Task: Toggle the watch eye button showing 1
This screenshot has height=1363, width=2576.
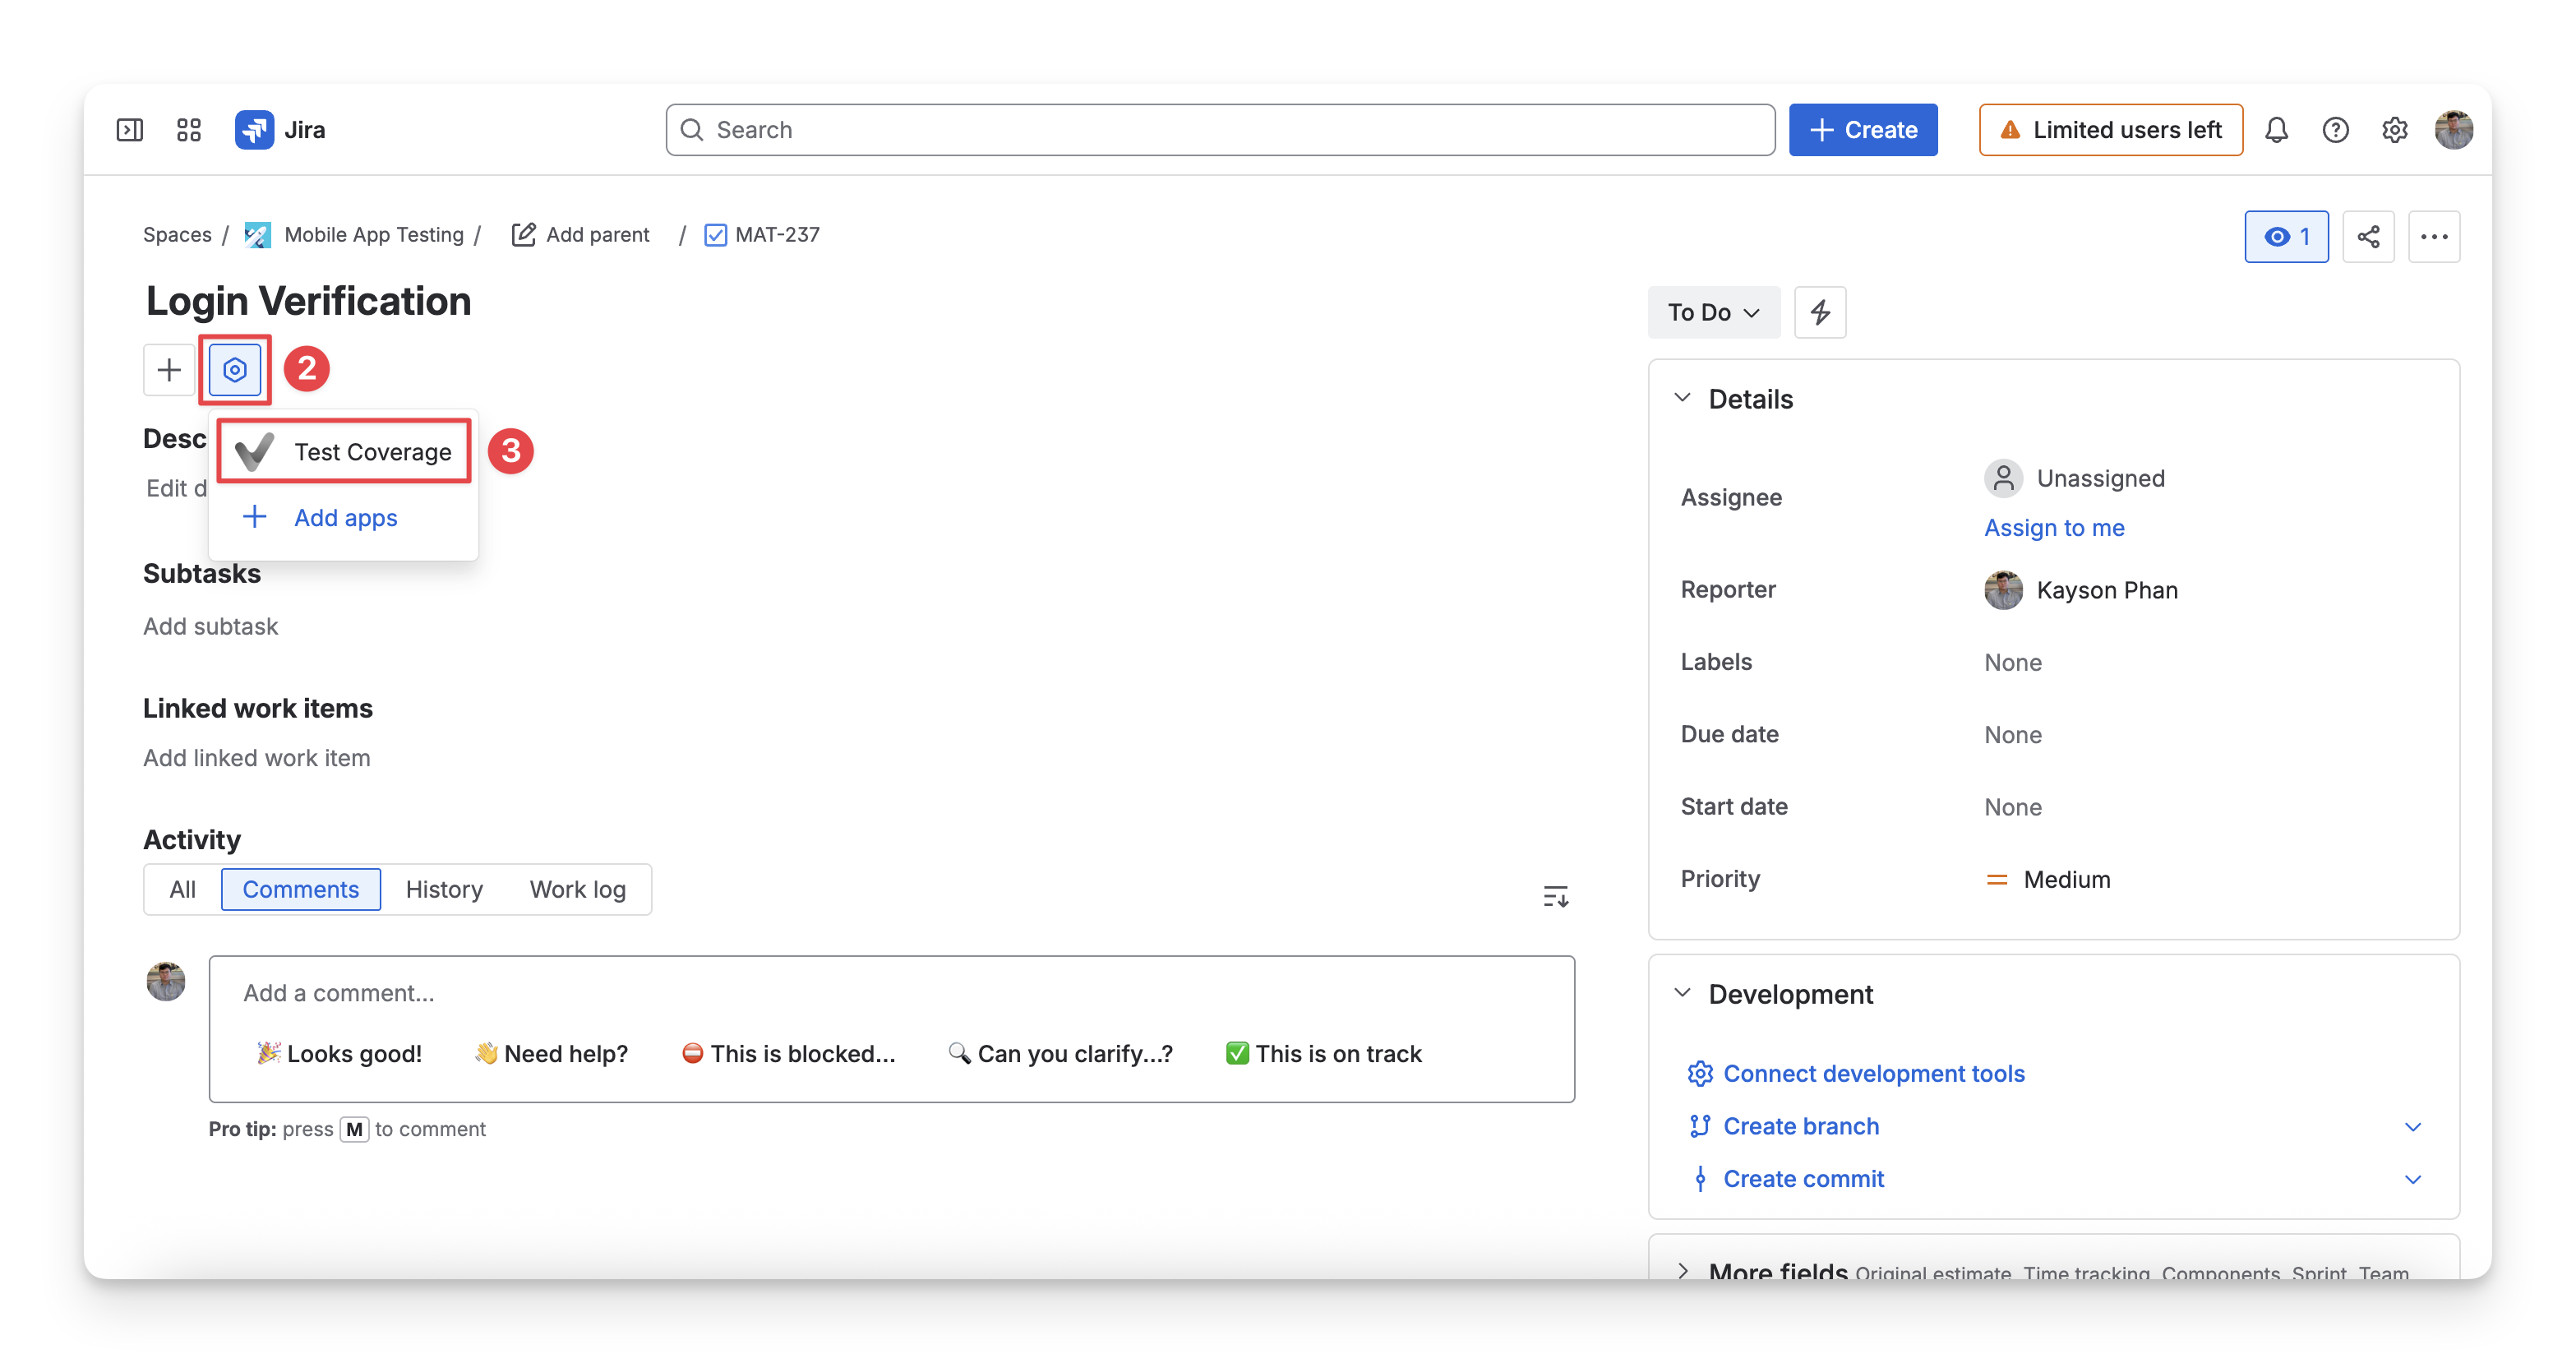Action: pyautogui.click(x=2286, y=237)
